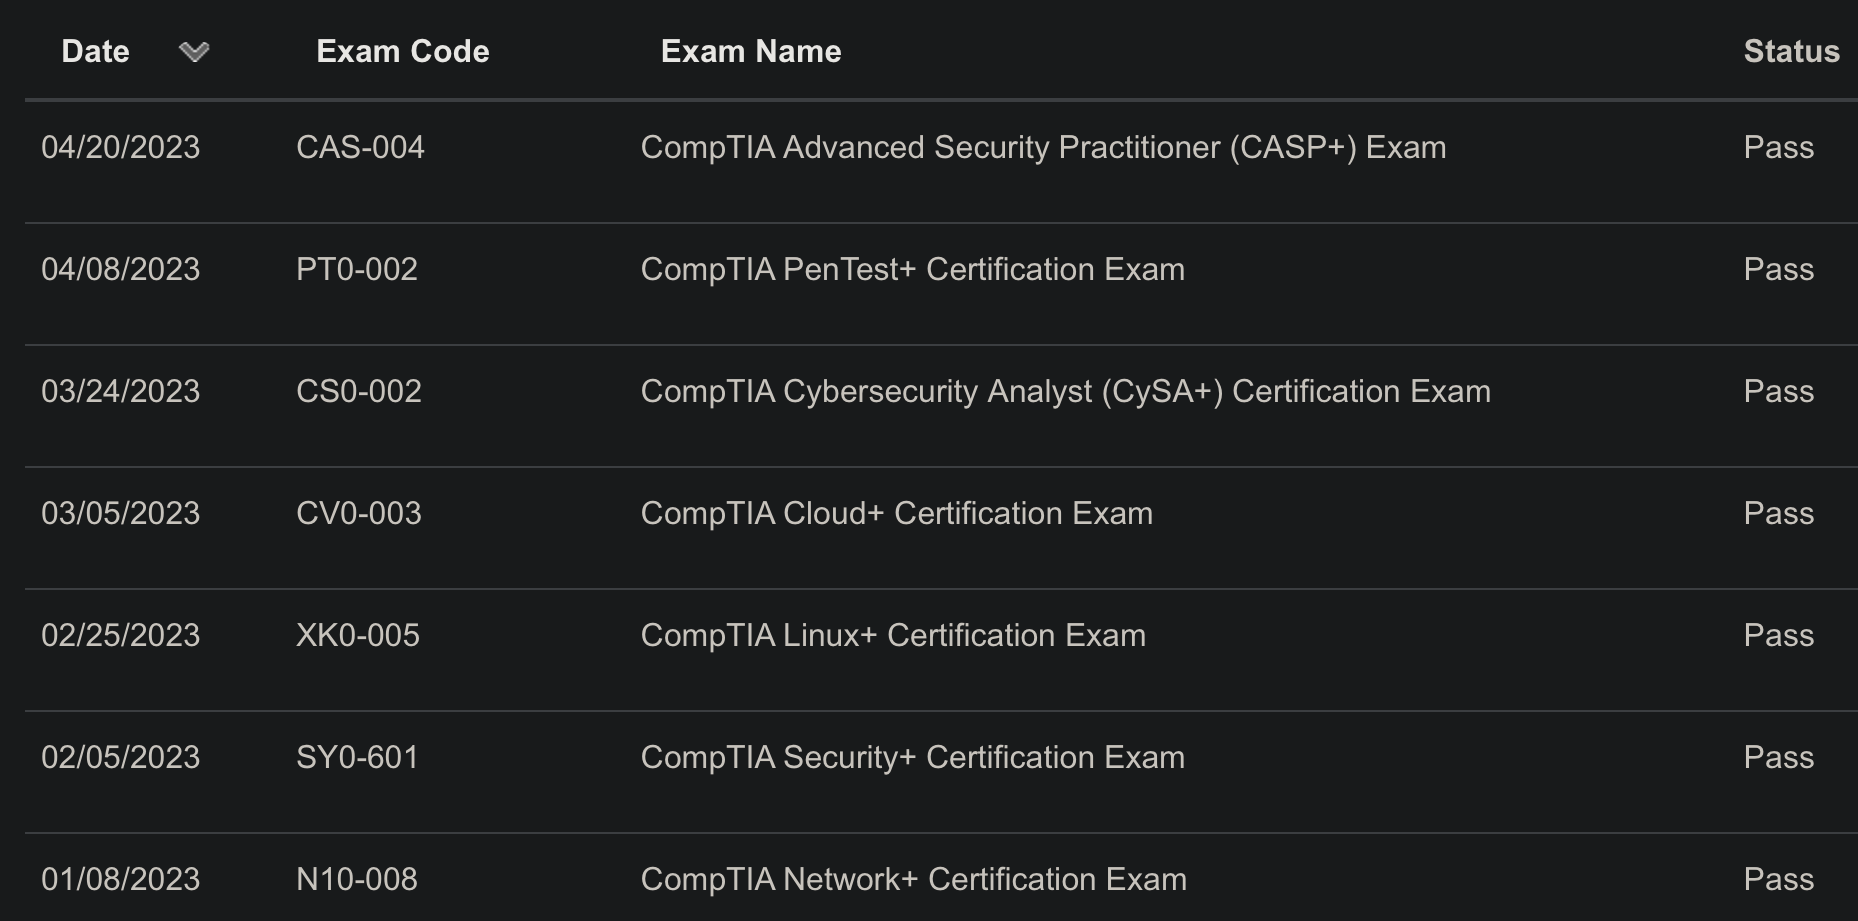1858x921 pixels.
Task: Click the PT0-002 exam code
Action: click(358, 269)
